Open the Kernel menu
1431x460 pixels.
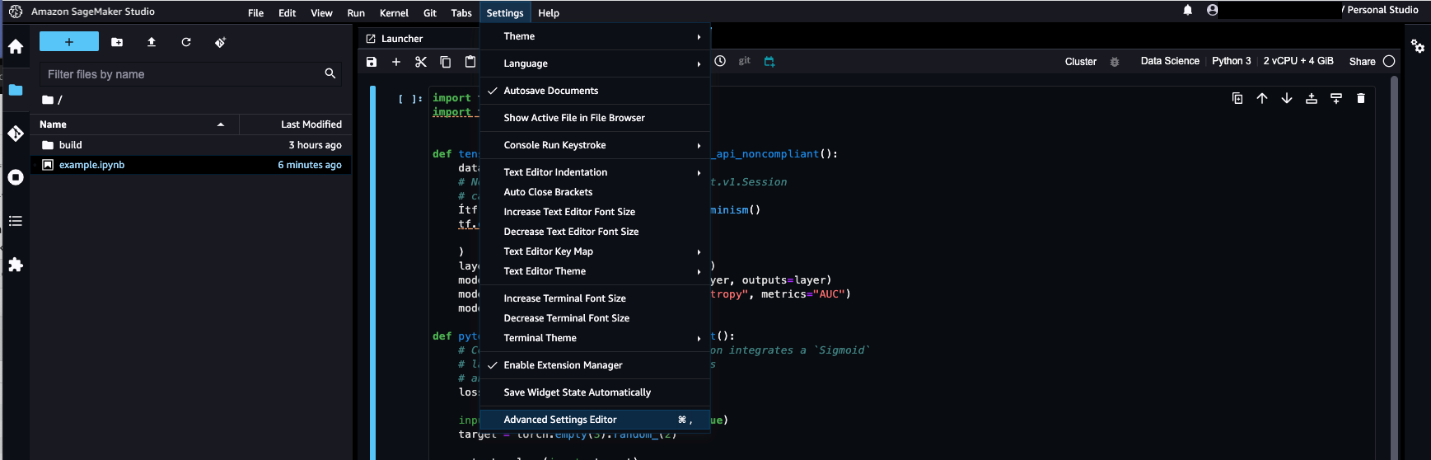(394, 13)
